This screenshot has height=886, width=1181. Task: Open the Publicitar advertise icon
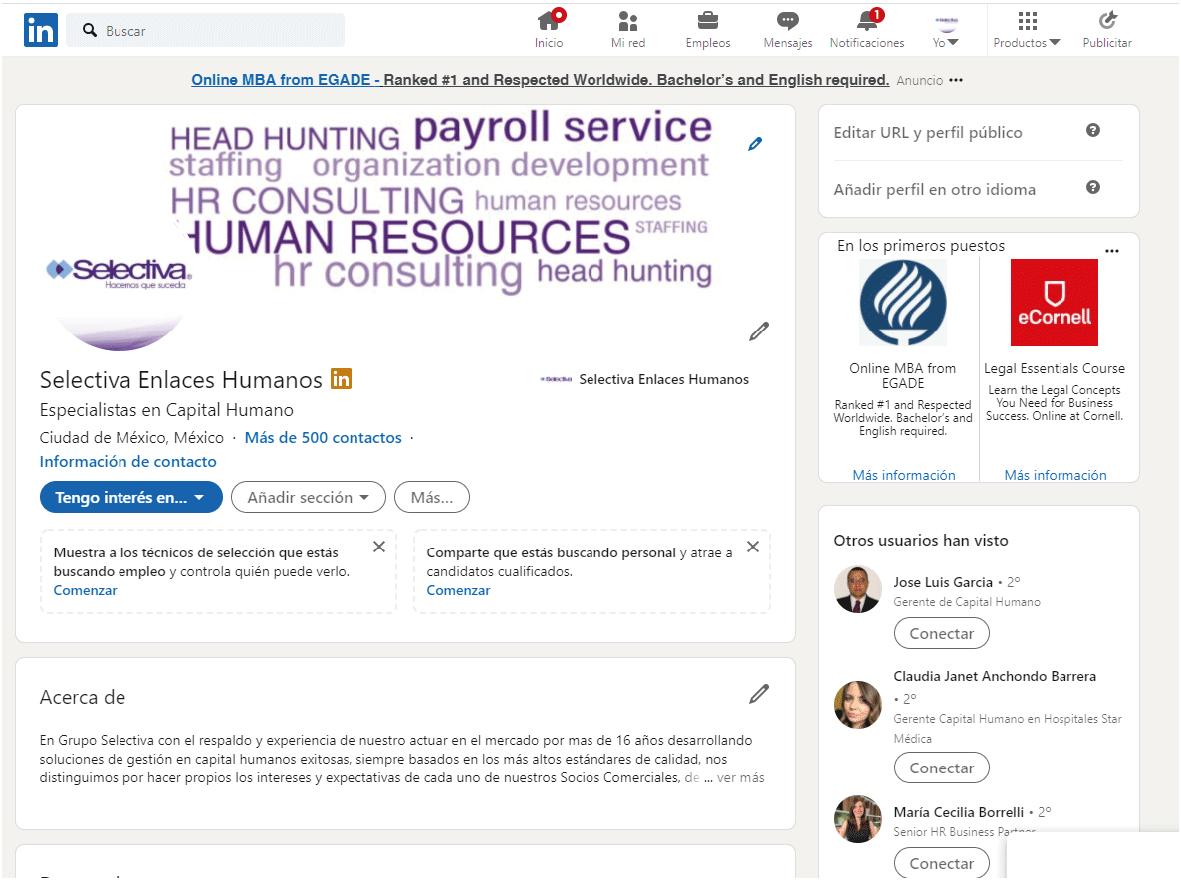[x=1106, y=20]
